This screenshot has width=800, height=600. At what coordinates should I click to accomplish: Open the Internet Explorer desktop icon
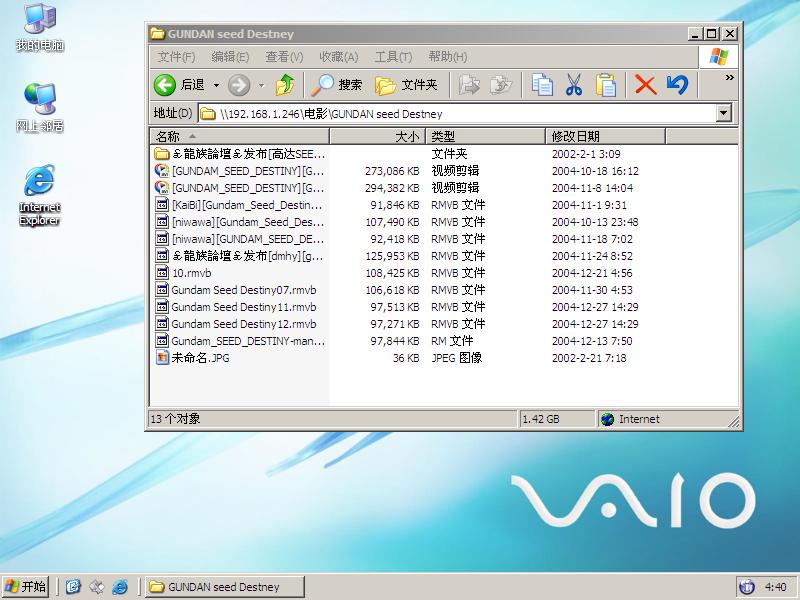(x=39, y=195)
